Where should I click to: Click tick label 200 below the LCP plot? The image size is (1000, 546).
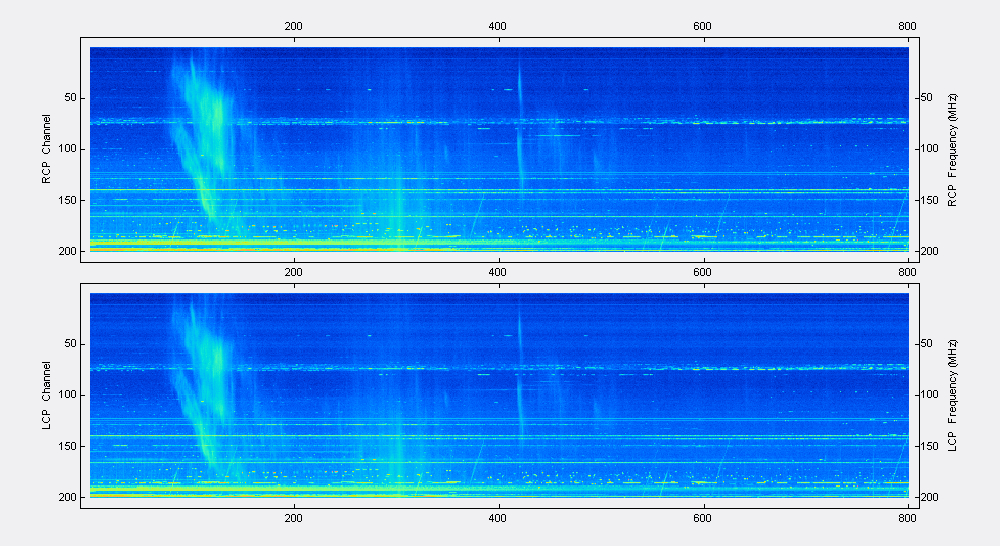click(x=293, y=518)
